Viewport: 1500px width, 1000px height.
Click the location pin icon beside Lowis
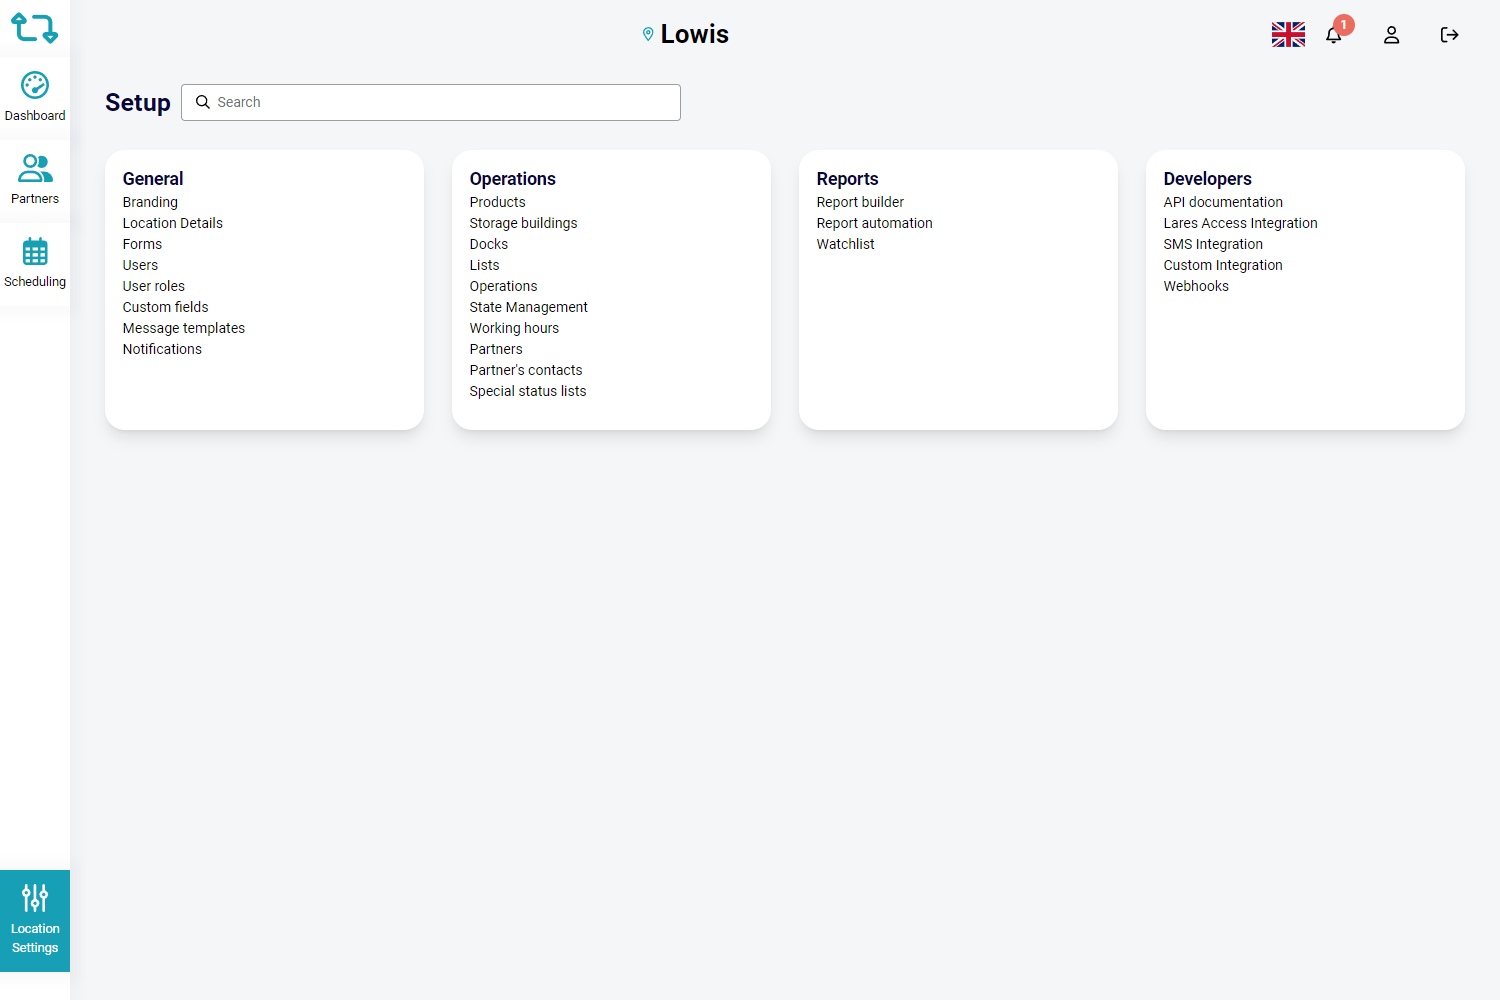tap(648, 35)
